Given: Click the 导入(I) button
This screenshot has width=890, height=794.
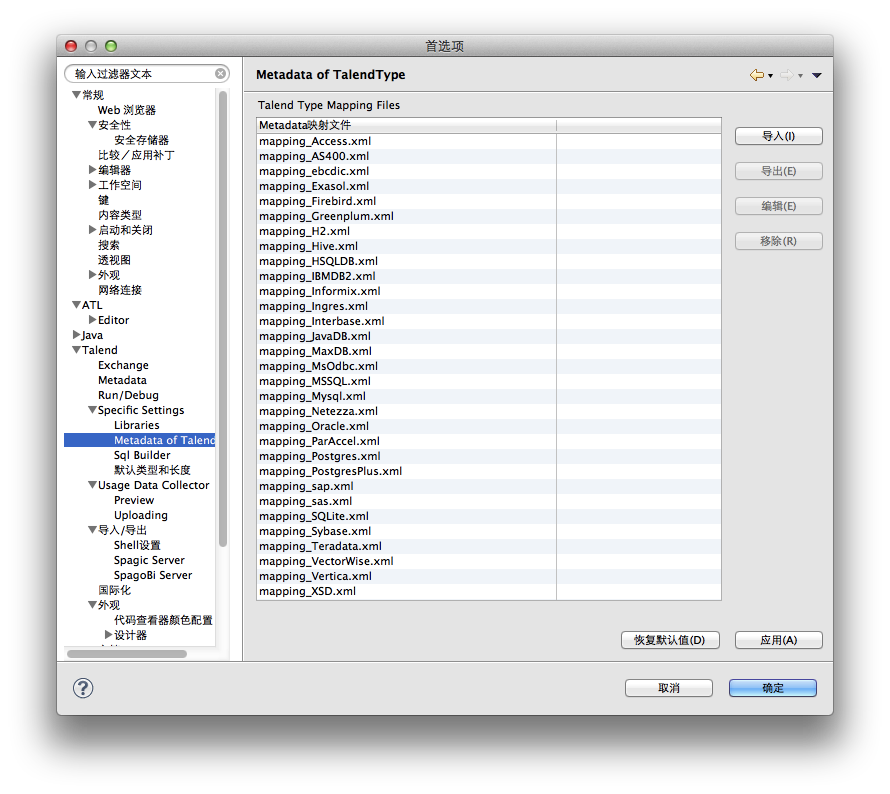Looking at the screenshot, I should 778,136.
